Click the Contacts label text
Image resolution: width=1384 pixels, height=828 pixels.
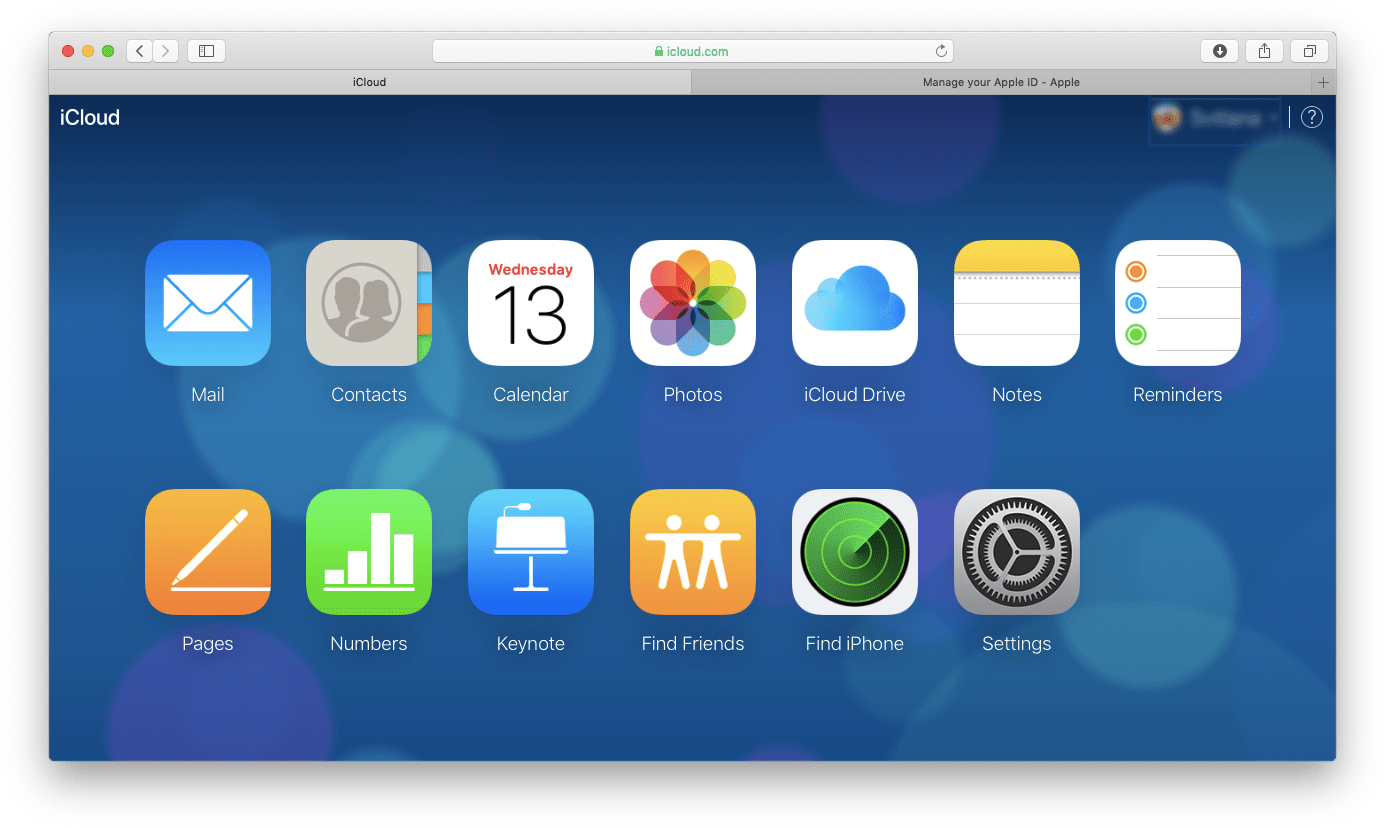point(369,395)
